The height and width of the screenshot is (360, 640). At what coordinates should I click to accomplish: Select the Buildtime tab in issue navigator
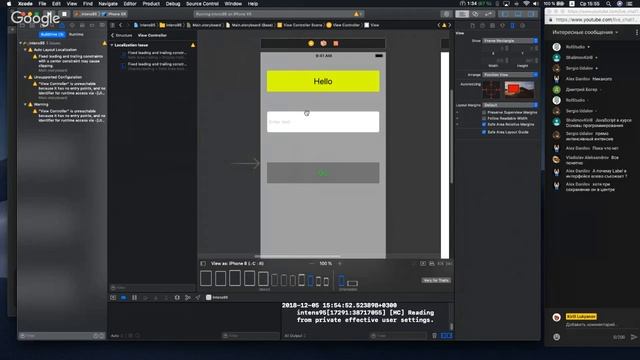(x=52, y=34)
